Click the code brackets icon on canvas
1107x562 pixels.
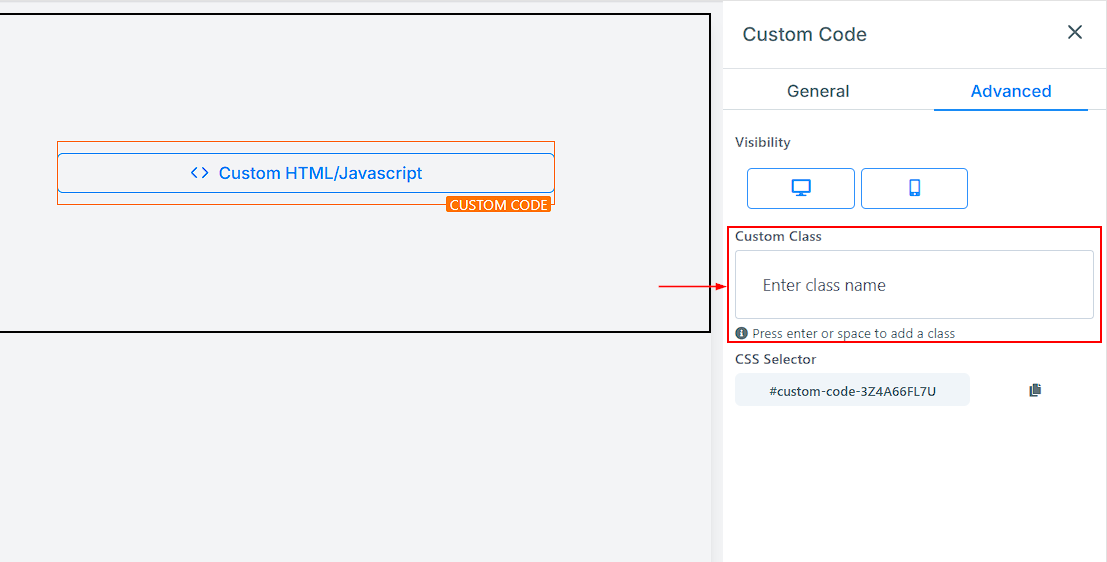click(200, 173)
